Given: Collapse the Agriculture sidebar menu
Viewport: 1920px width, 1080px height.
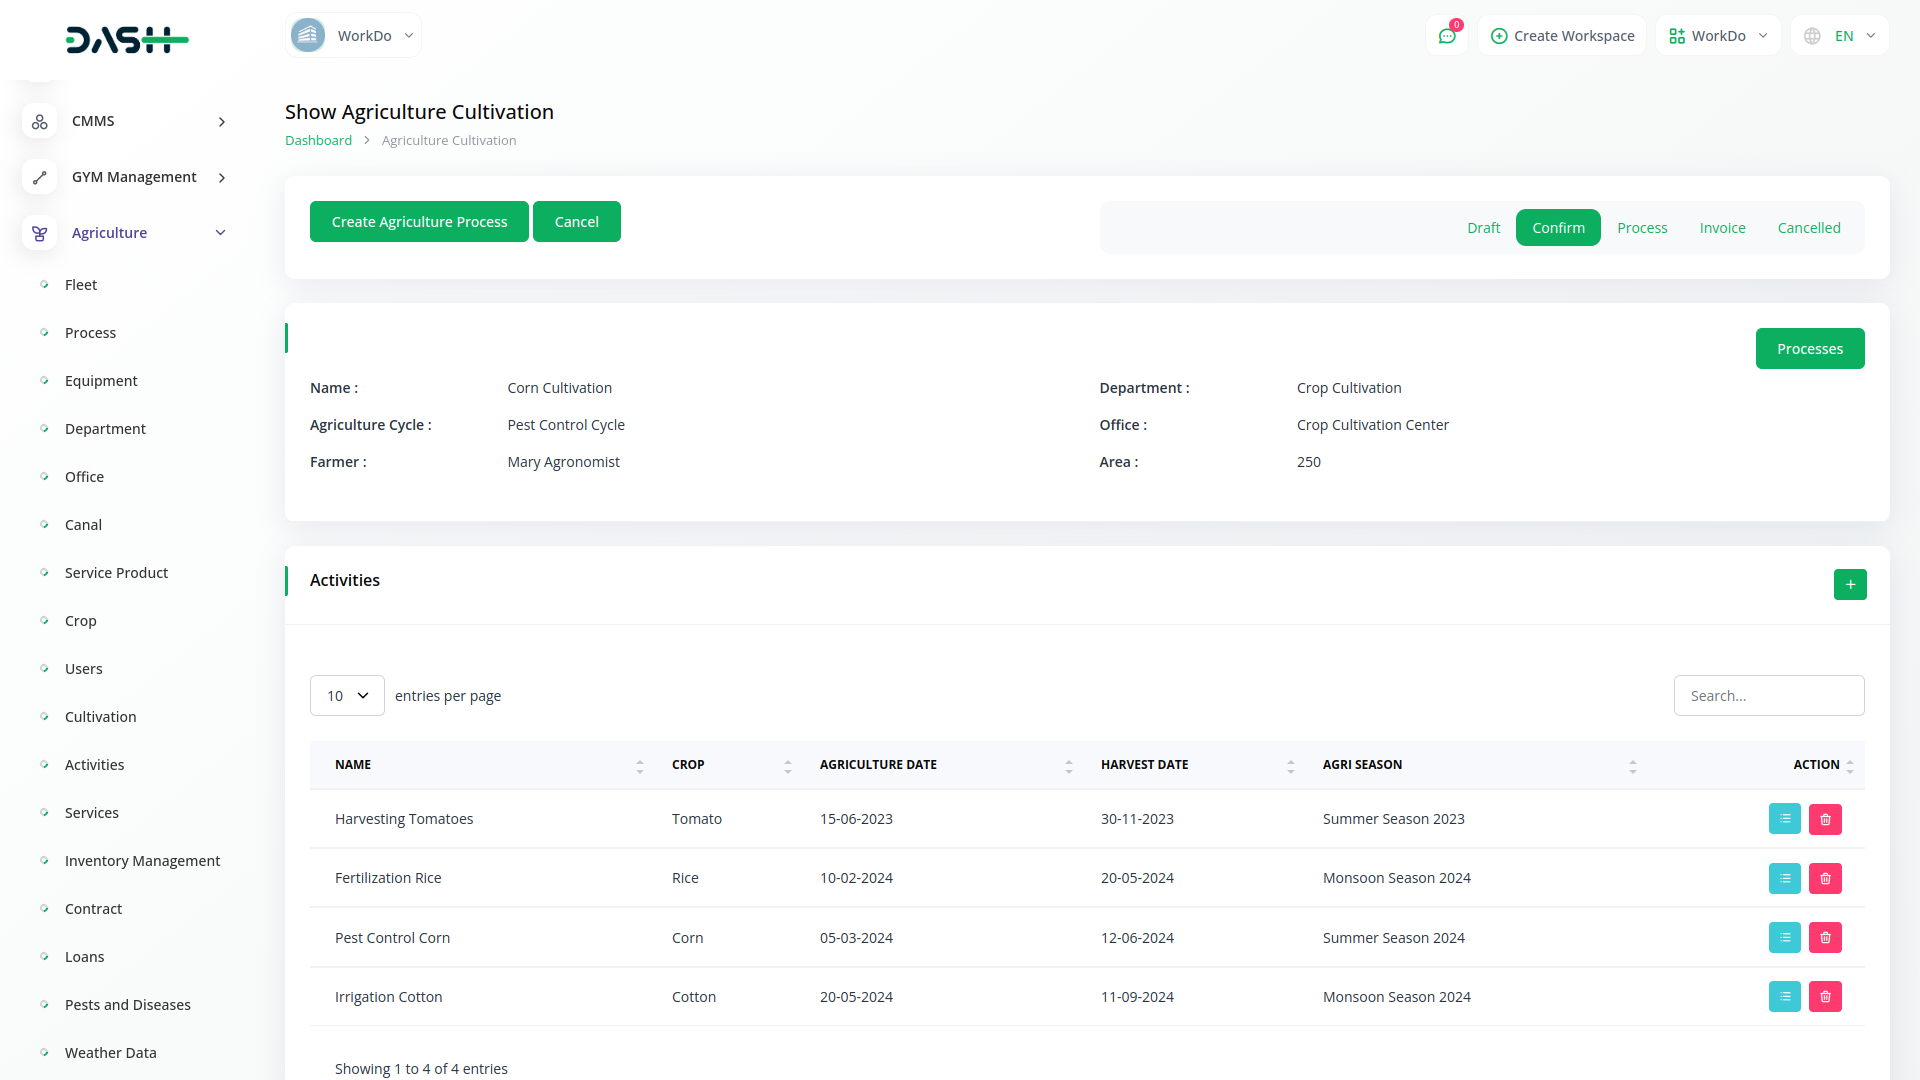Looking at the screenshot, I should [x=220, y=233].
